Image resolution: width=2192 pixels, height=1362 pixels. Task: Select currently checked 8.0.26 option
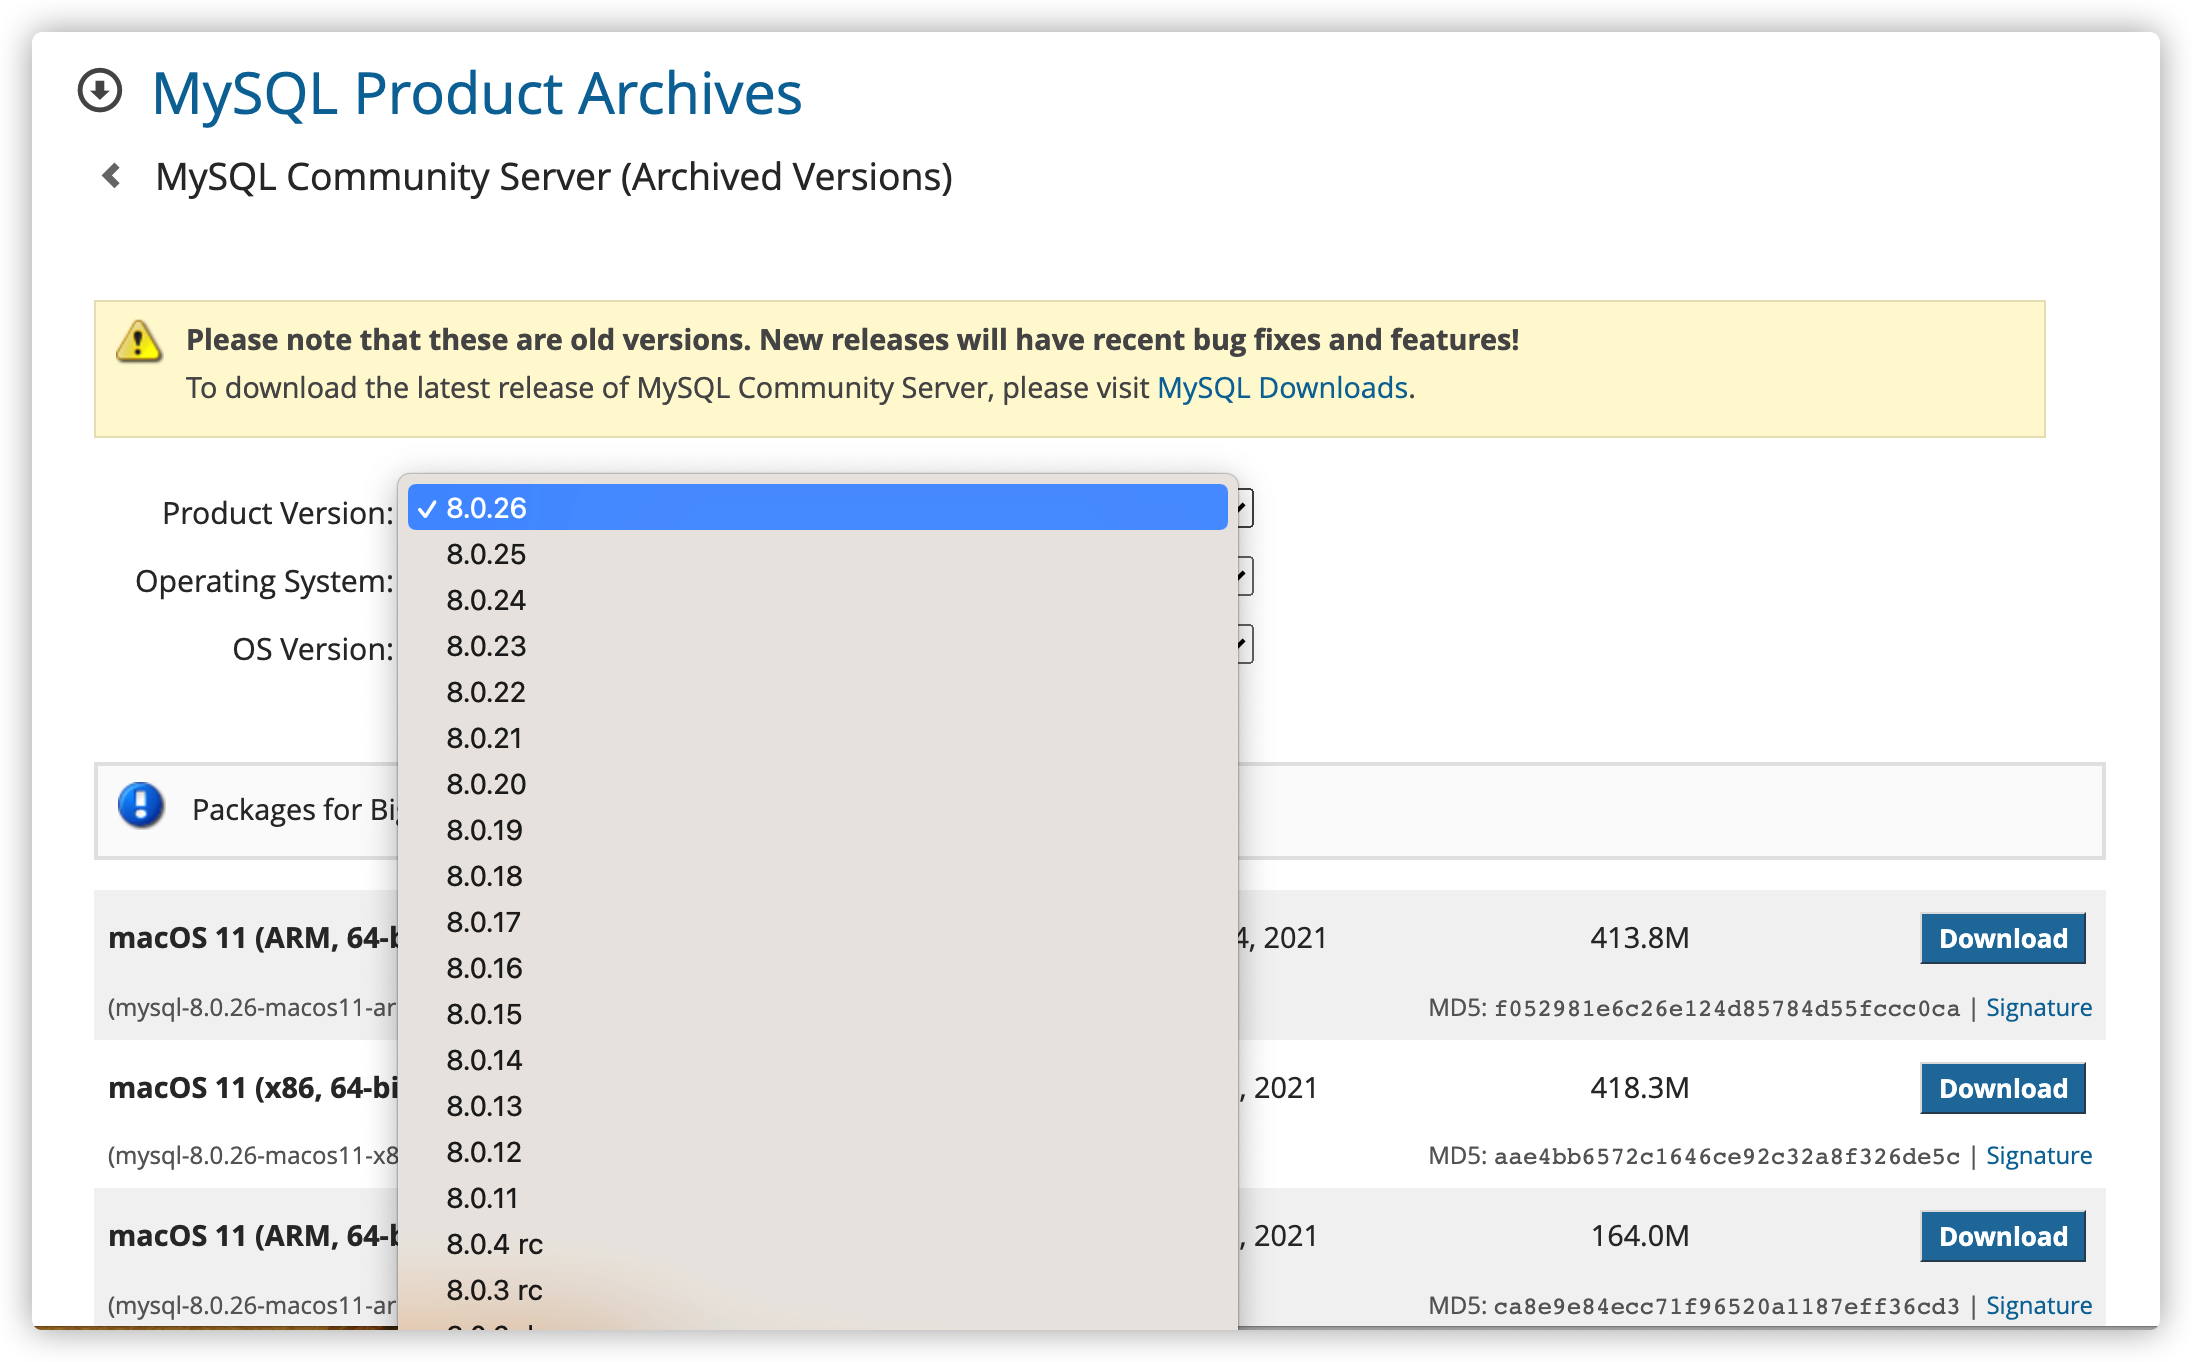coord(486,508)
